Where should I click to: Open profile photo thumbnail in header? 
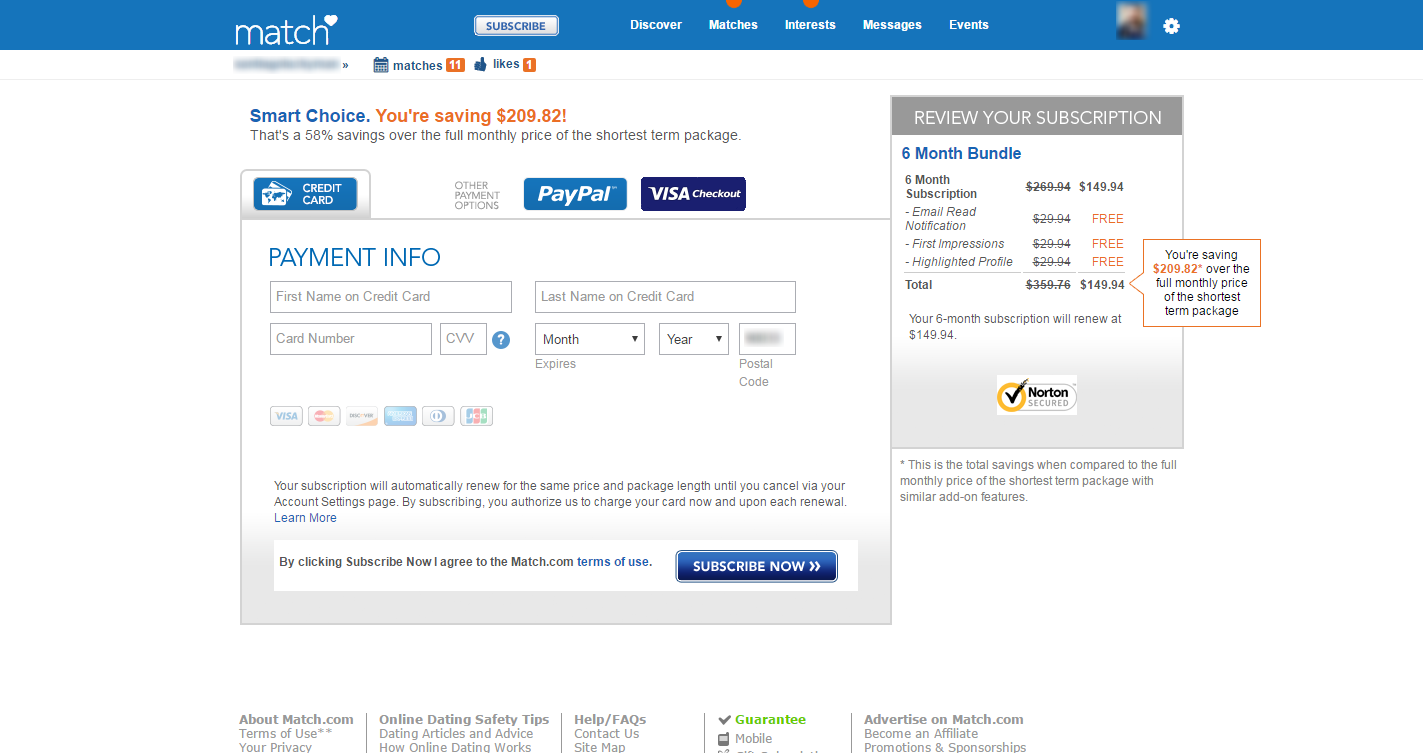point(1132,21)
